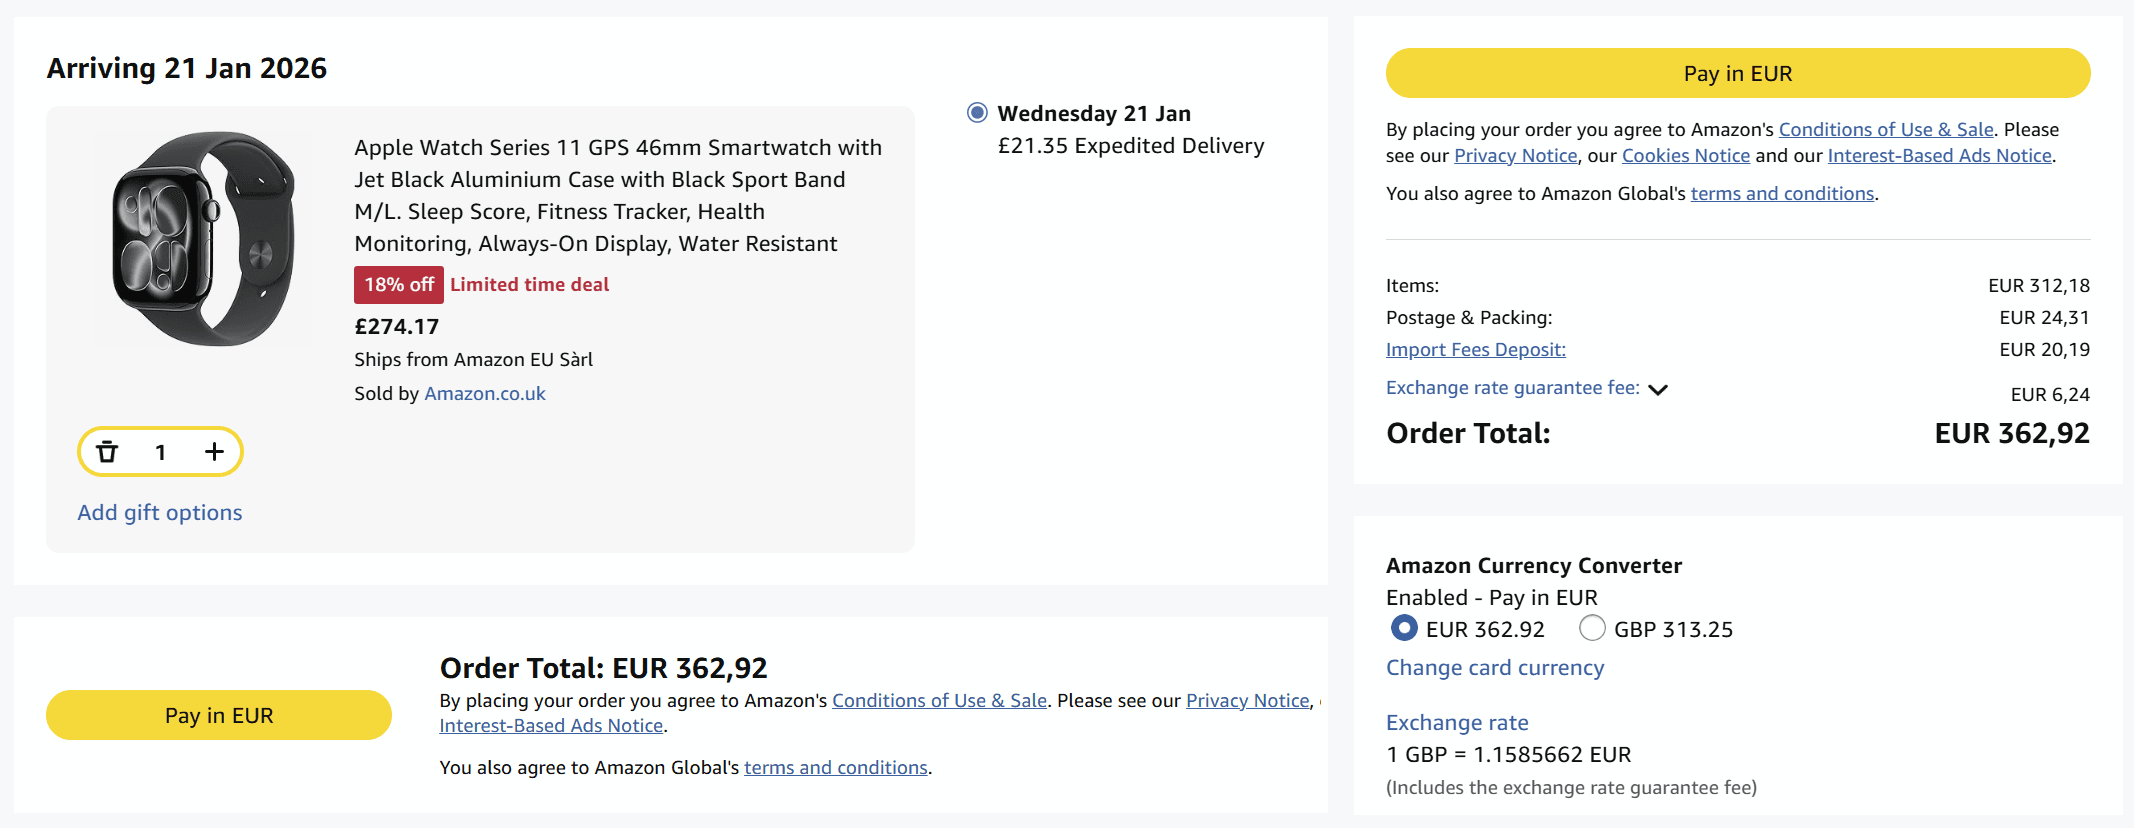This screenshot has height=828, width=2134.
Task: Click the top Pay in EUR button
Action: click(1737, 73)
